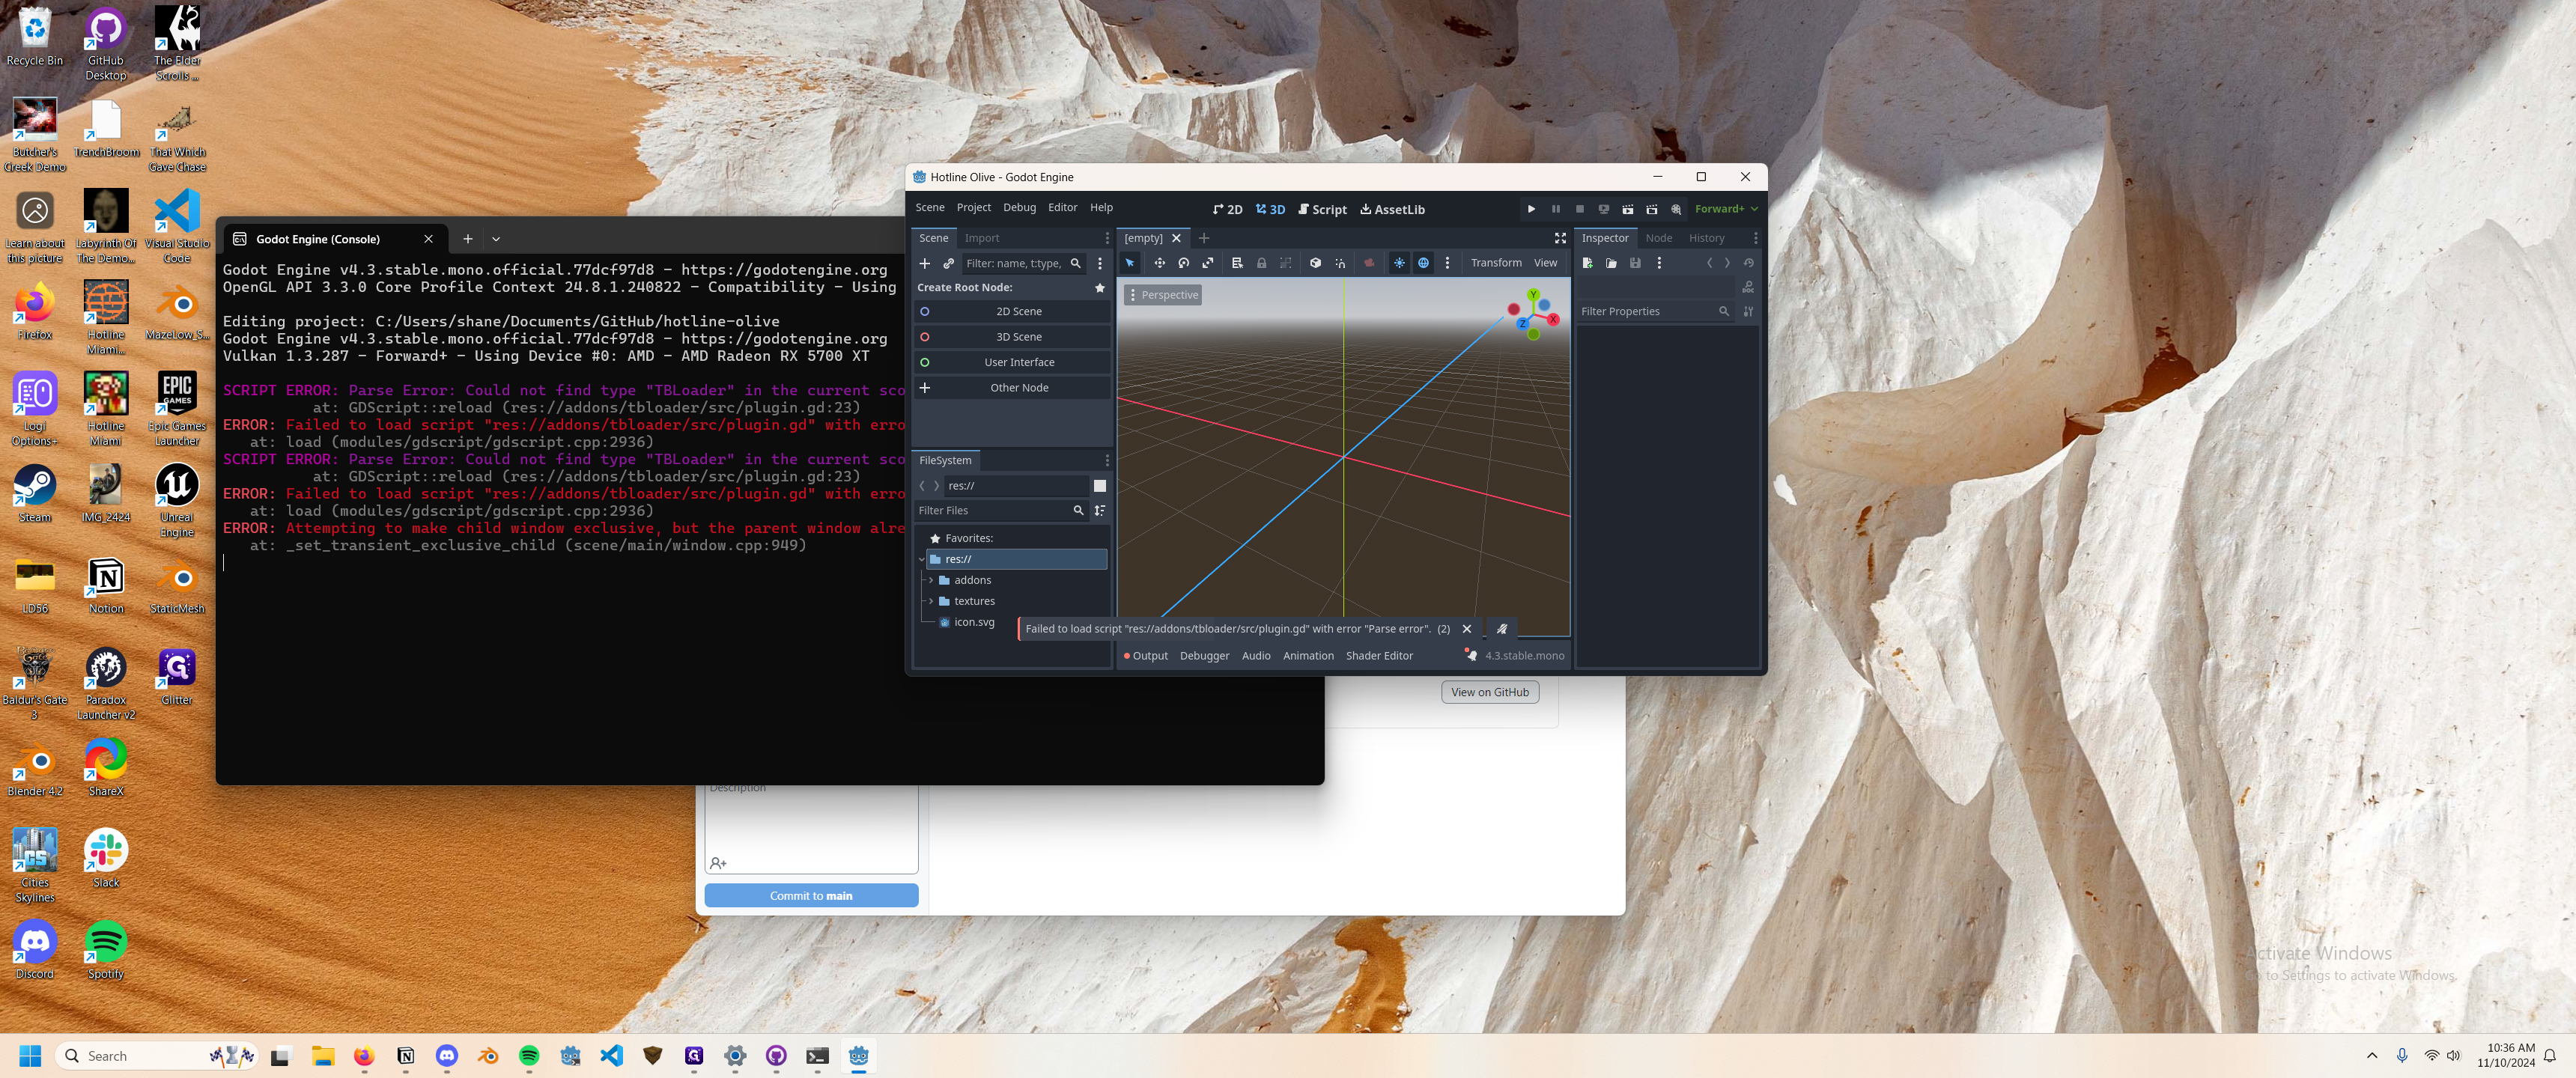
Task: Click the run remote debug icon
Action: point(1603,209)
